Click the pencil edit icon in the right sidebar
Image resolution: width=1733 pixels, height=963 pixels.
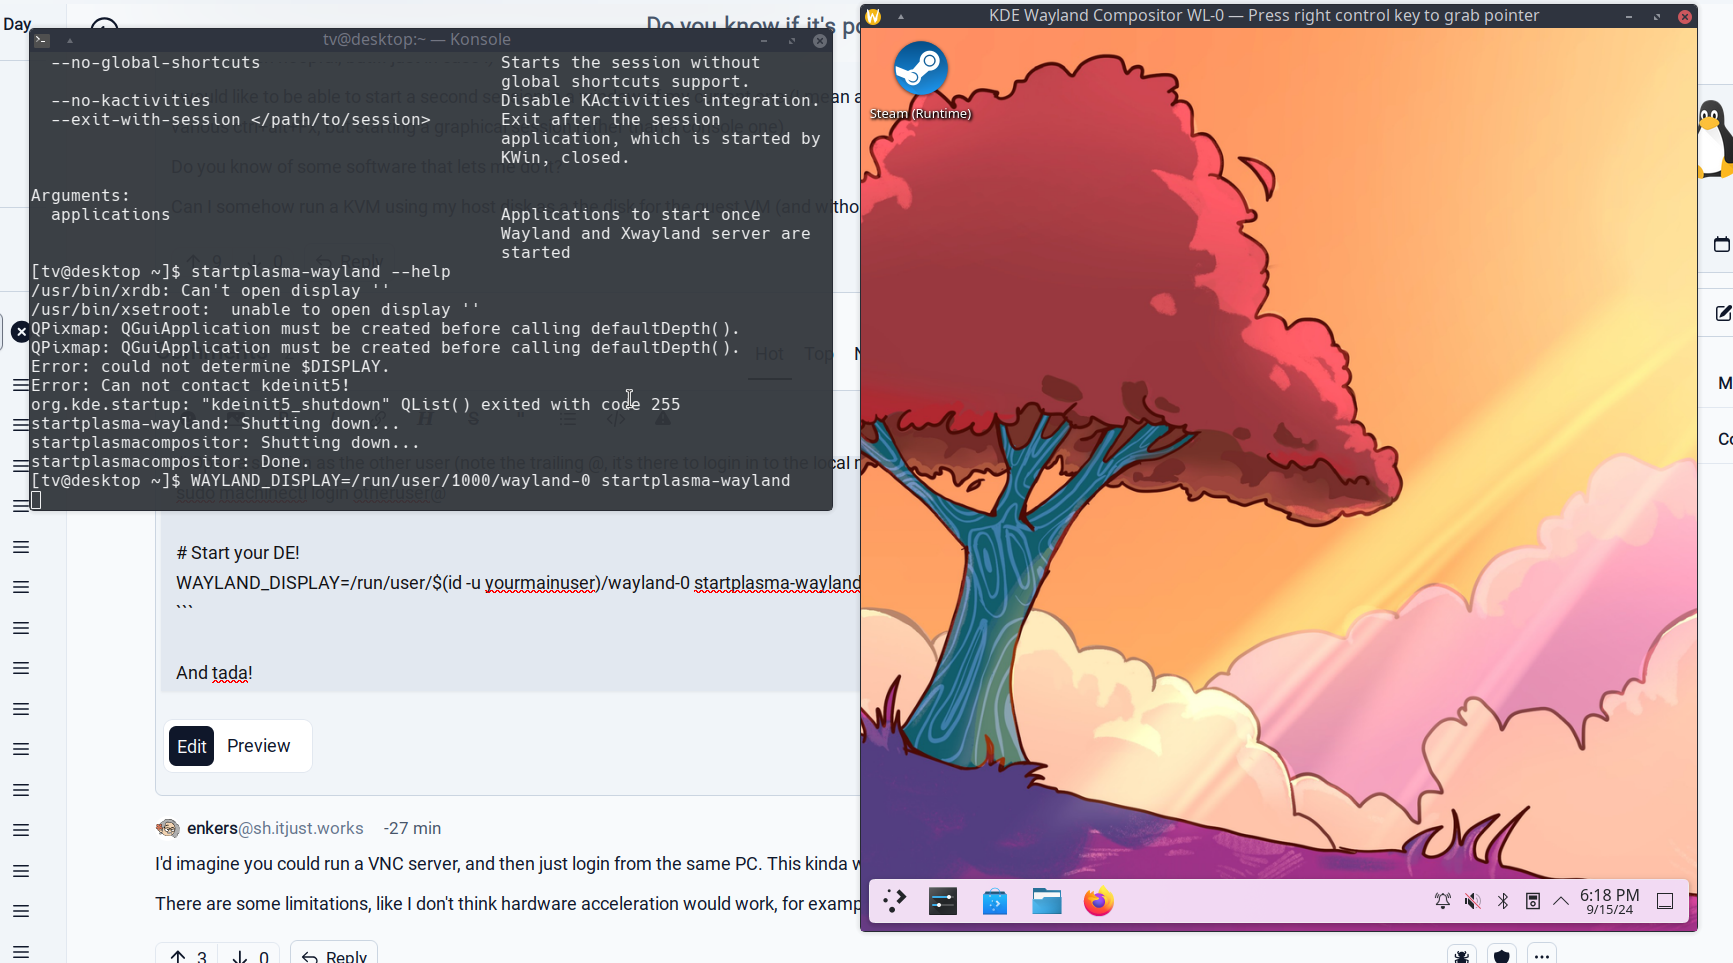1722,313
